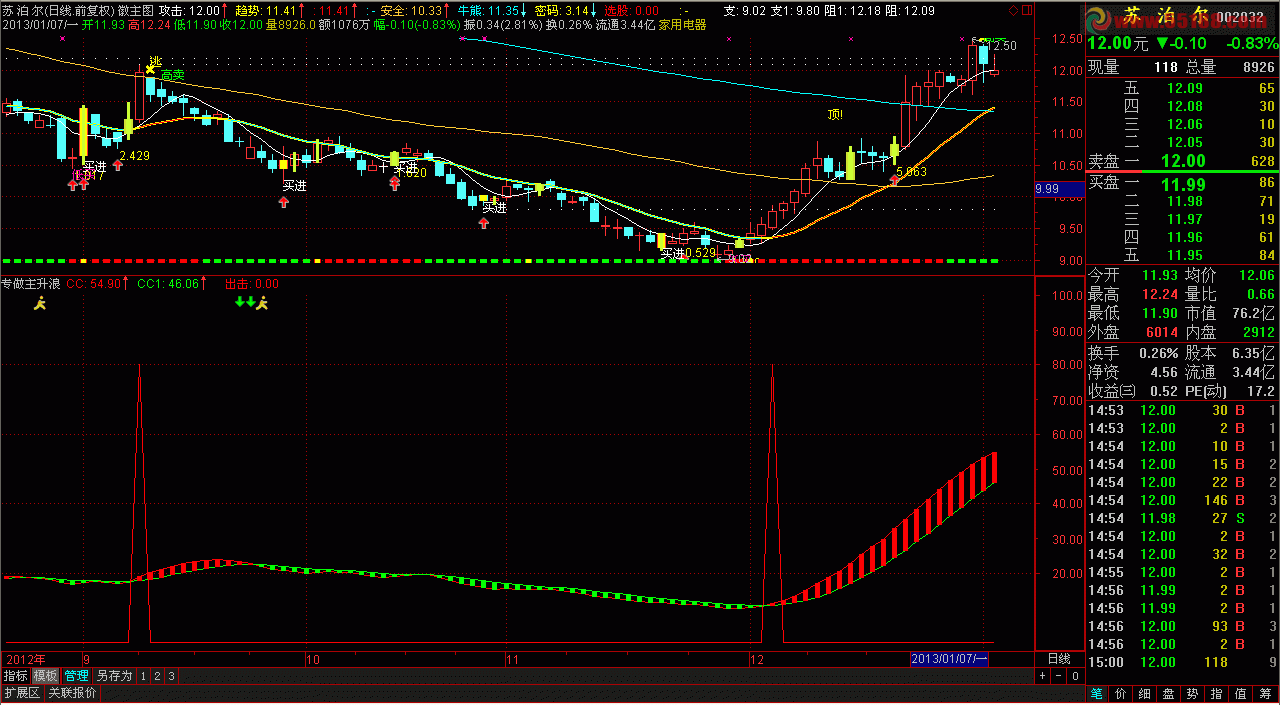Click month 12 on the time axis
The image size is (1280, 705).
click(x=757, y=659)
